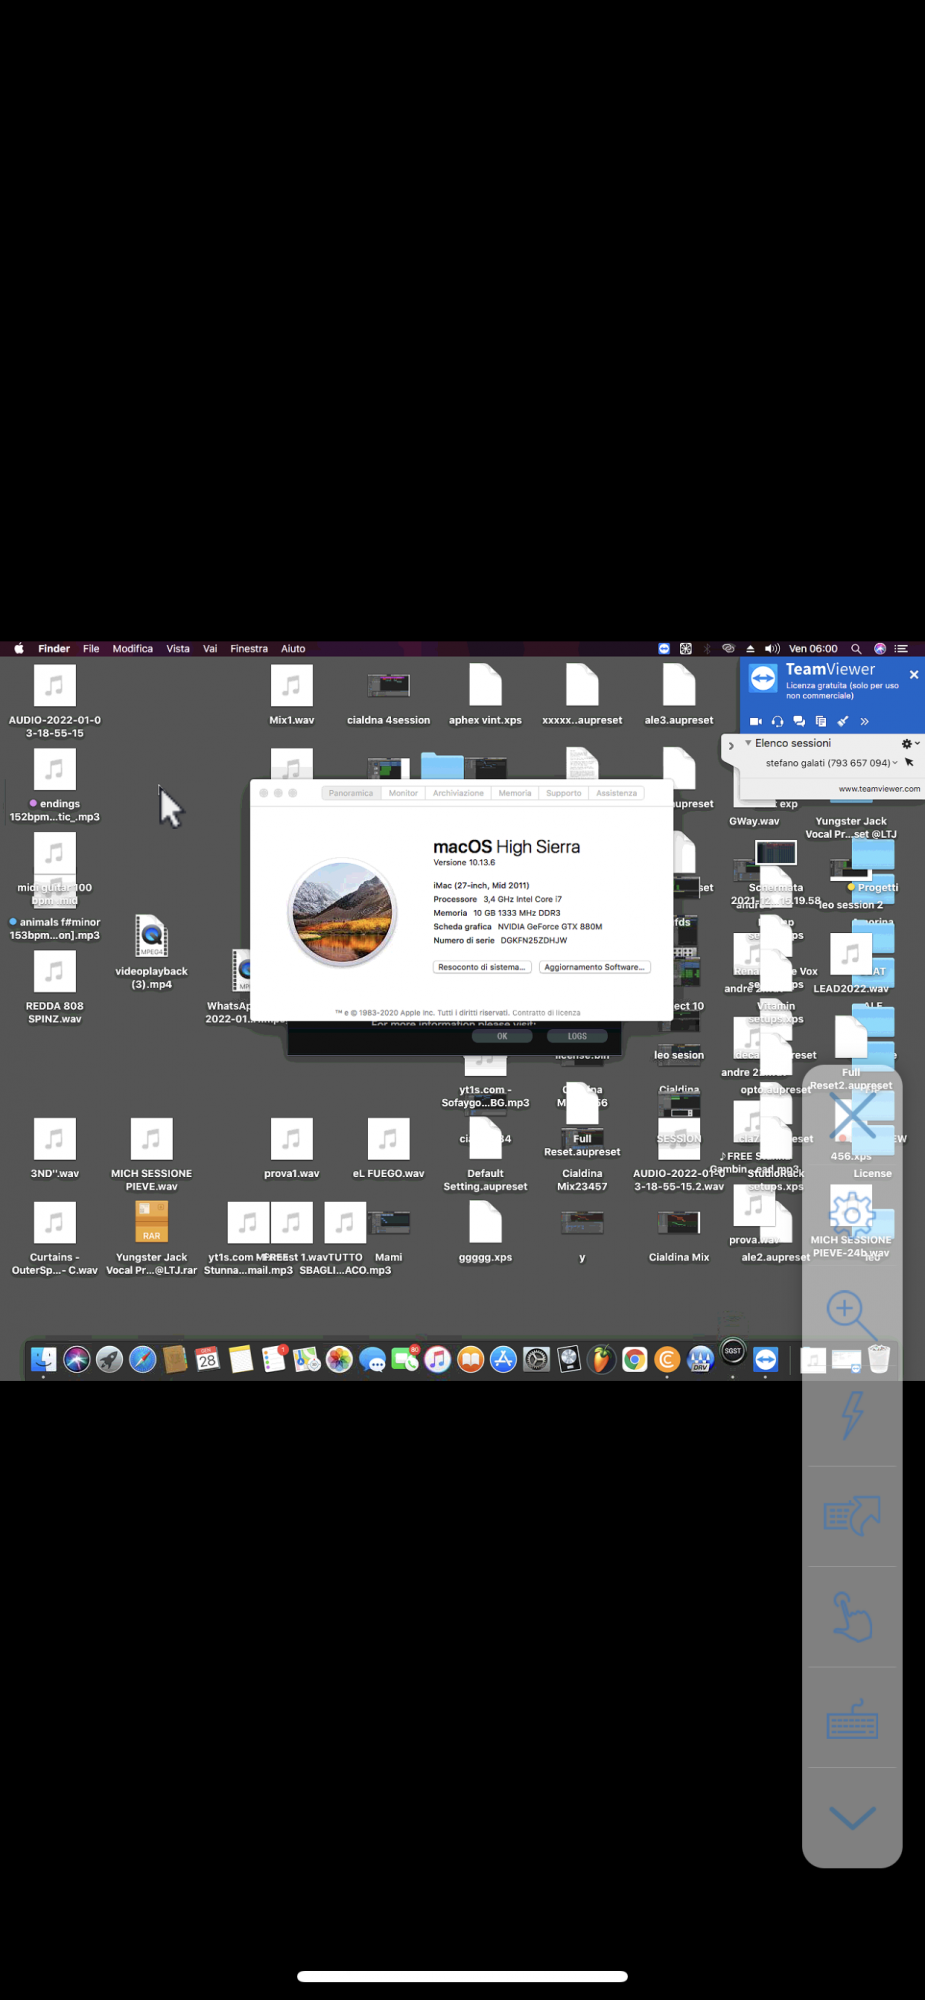925x2000 pixels.
Task: Click the Spotlight search icon in menu bar
Action: (856, 649)
